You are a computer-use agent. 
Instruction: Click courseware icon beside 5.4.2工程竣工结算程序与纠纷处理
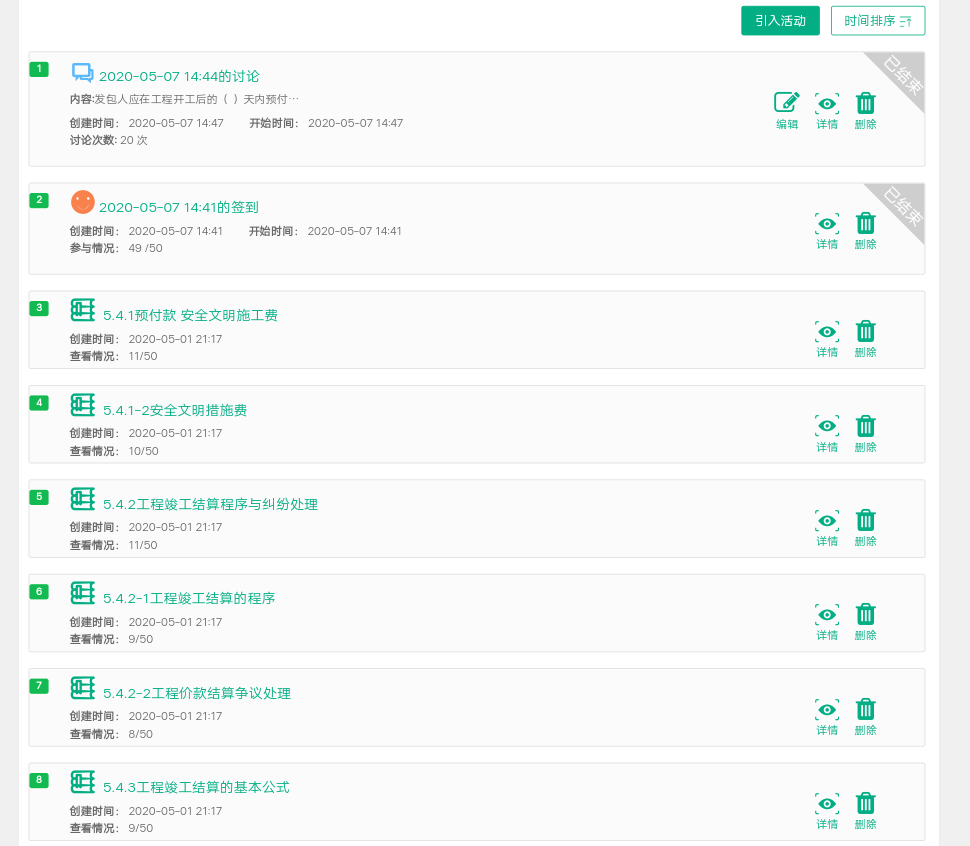pyautogui.click(x=82, y=499)
